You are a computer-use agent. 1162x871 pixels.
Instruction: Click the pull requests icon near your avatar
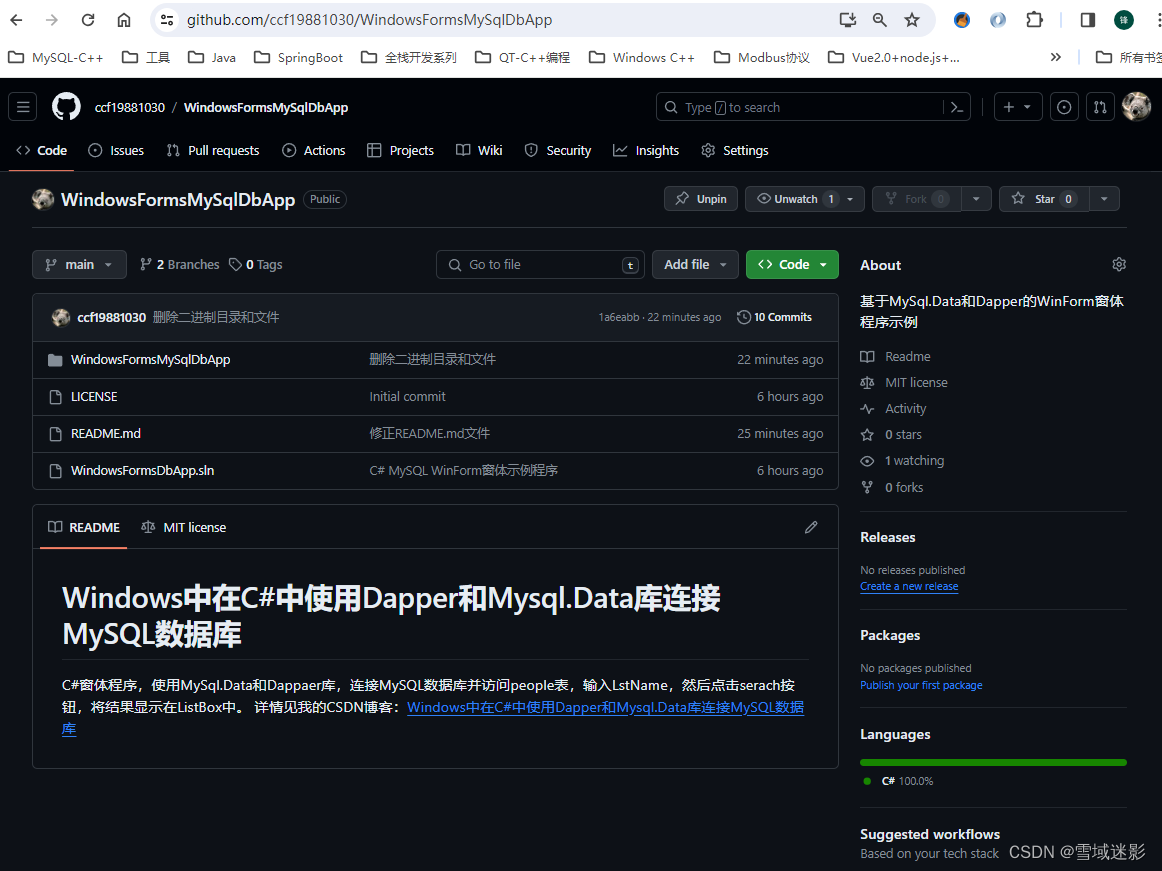[1099, 106]
